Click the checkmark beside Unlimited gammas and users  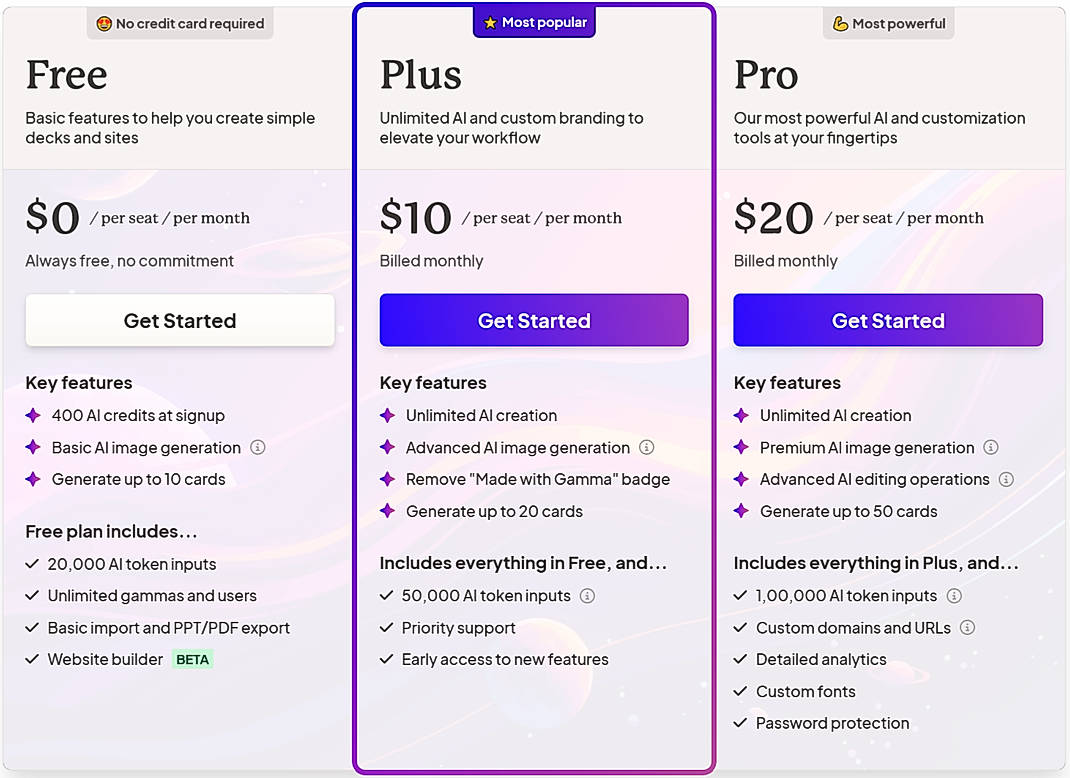[x=31, y=595]
